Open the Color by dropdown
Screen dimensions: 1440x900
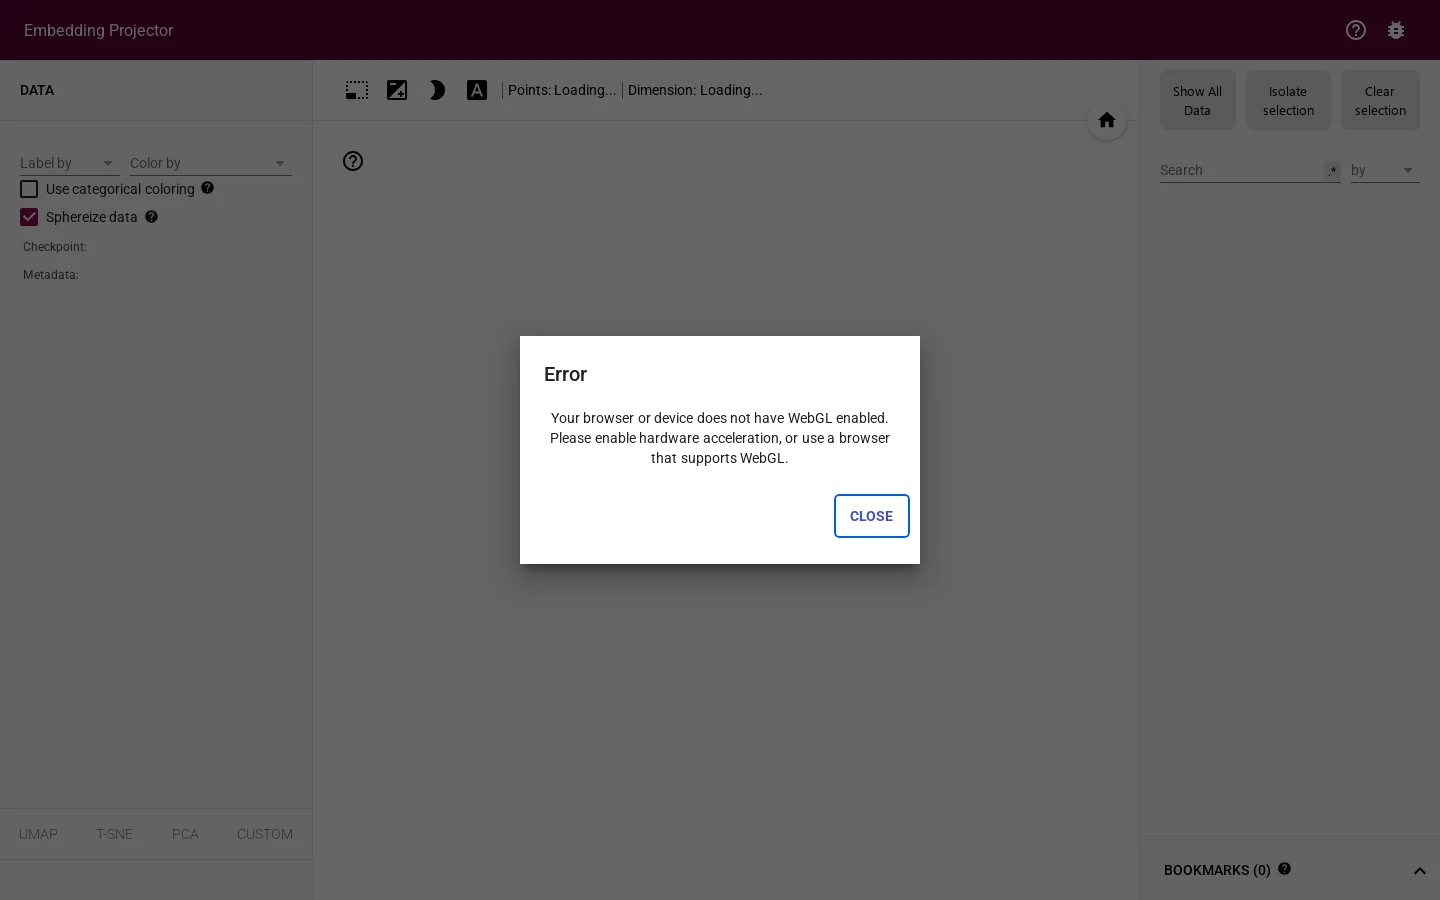click(x=211, y=163)
